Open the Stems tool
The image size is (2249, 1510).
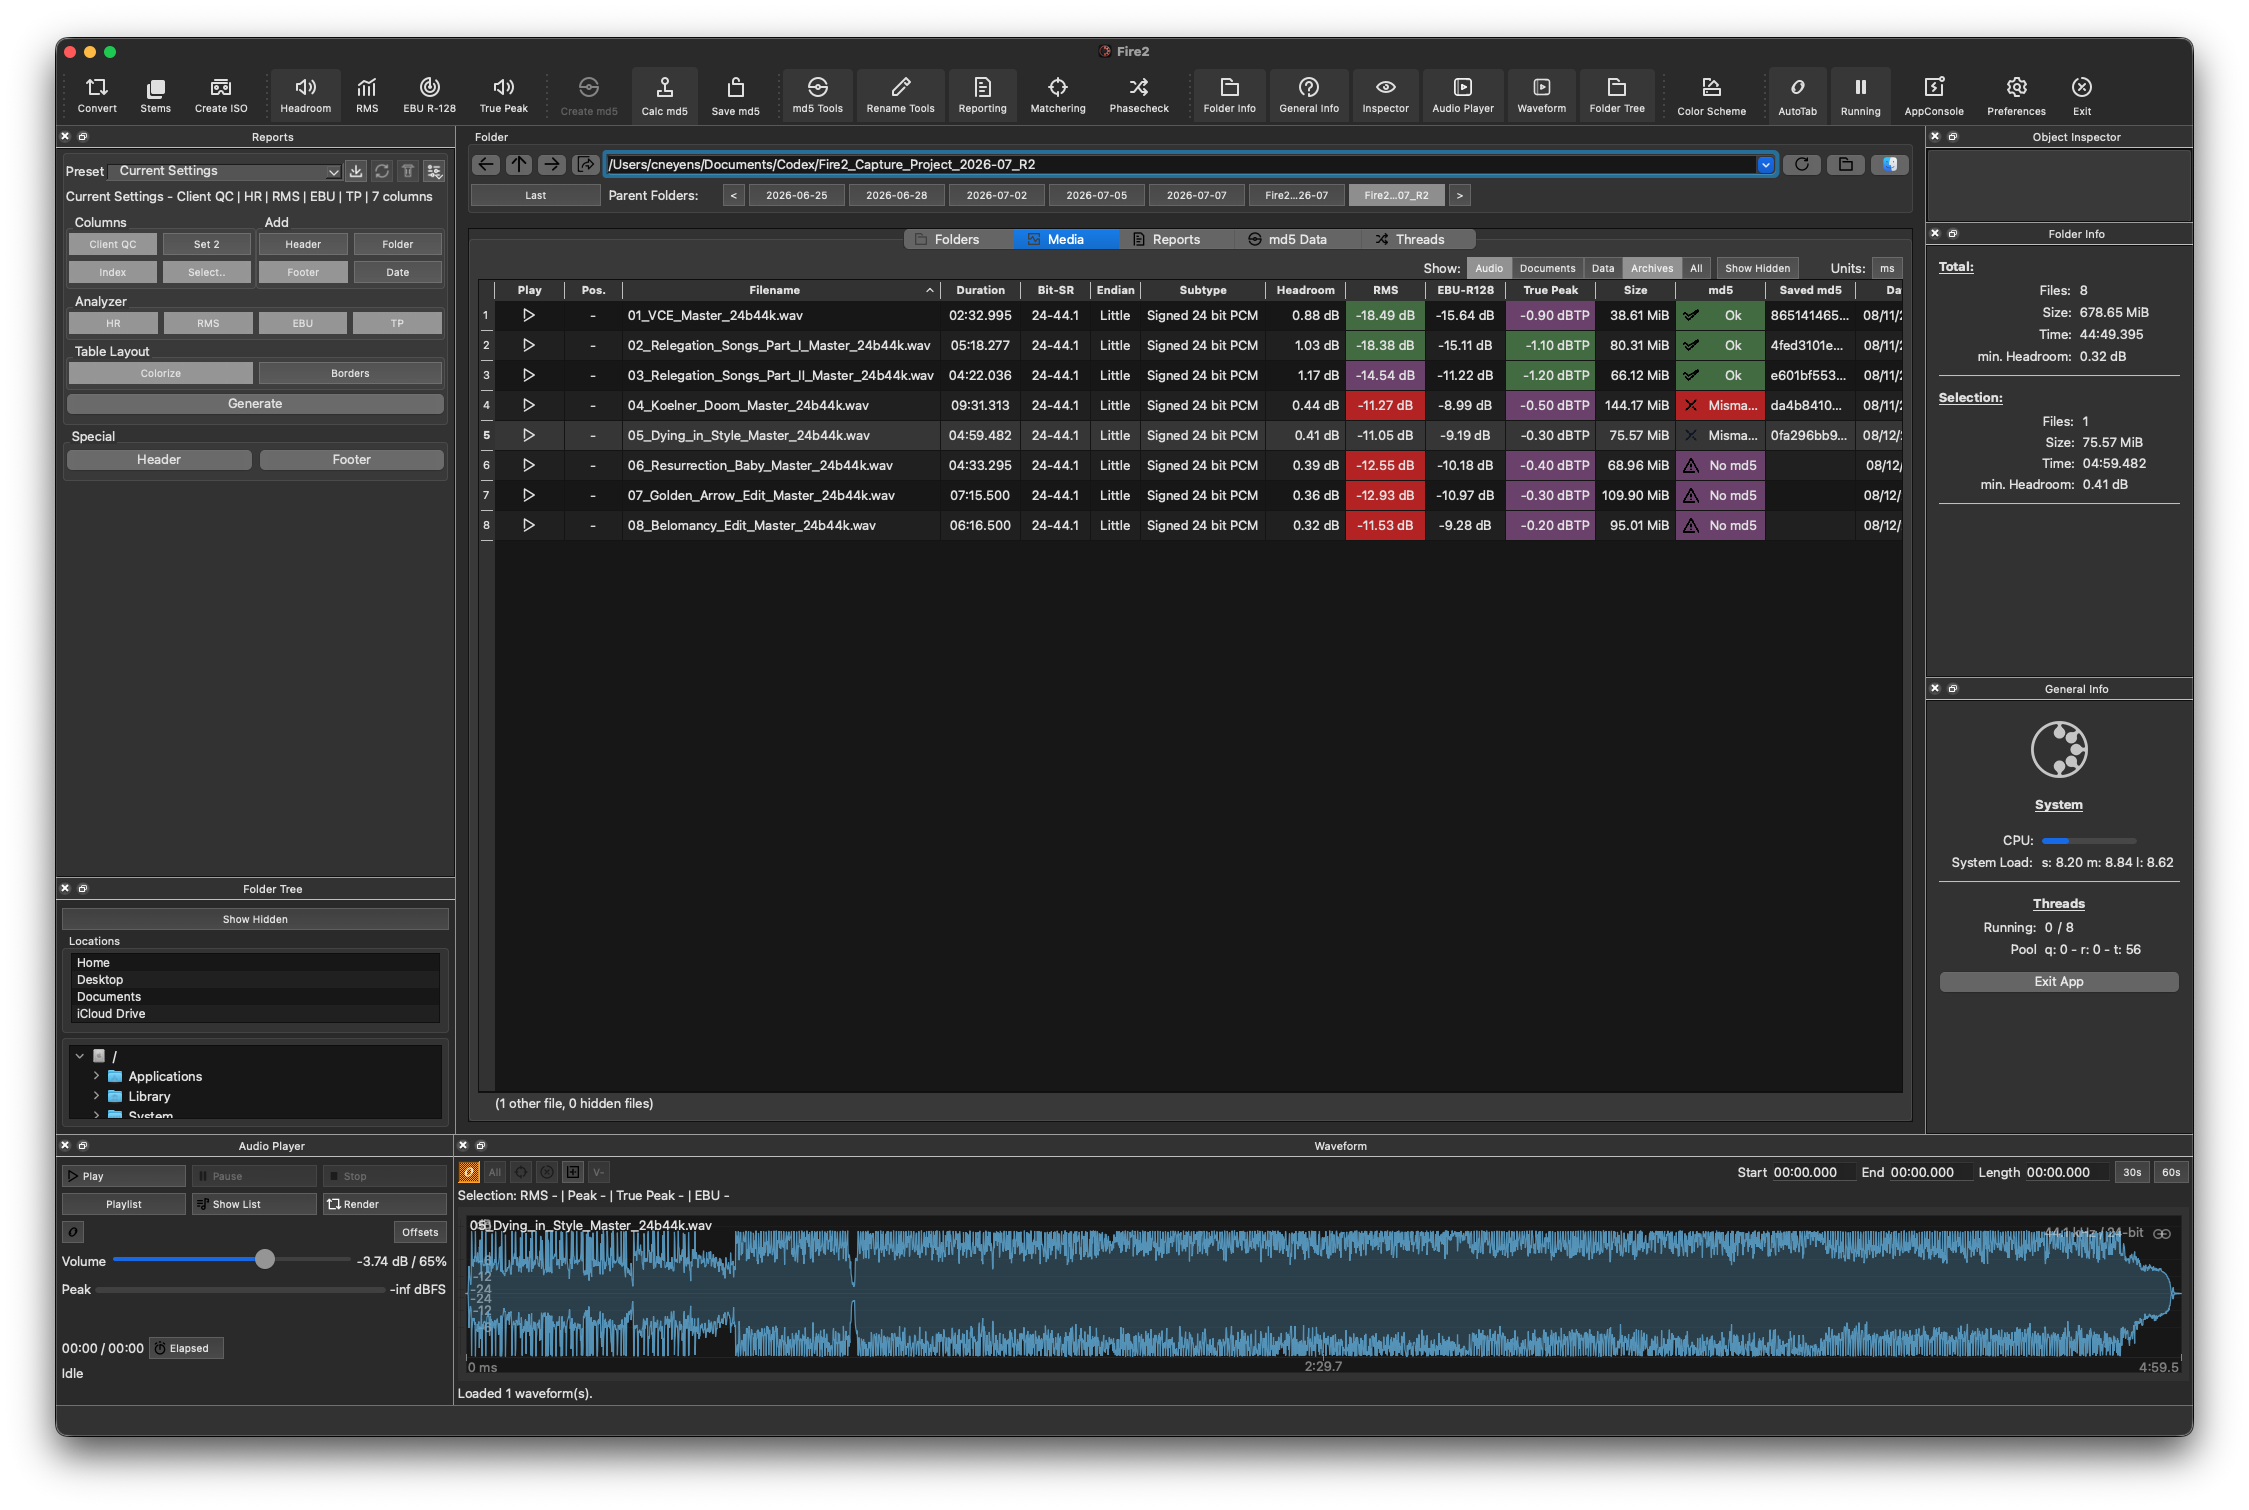(x=155, y=95)
